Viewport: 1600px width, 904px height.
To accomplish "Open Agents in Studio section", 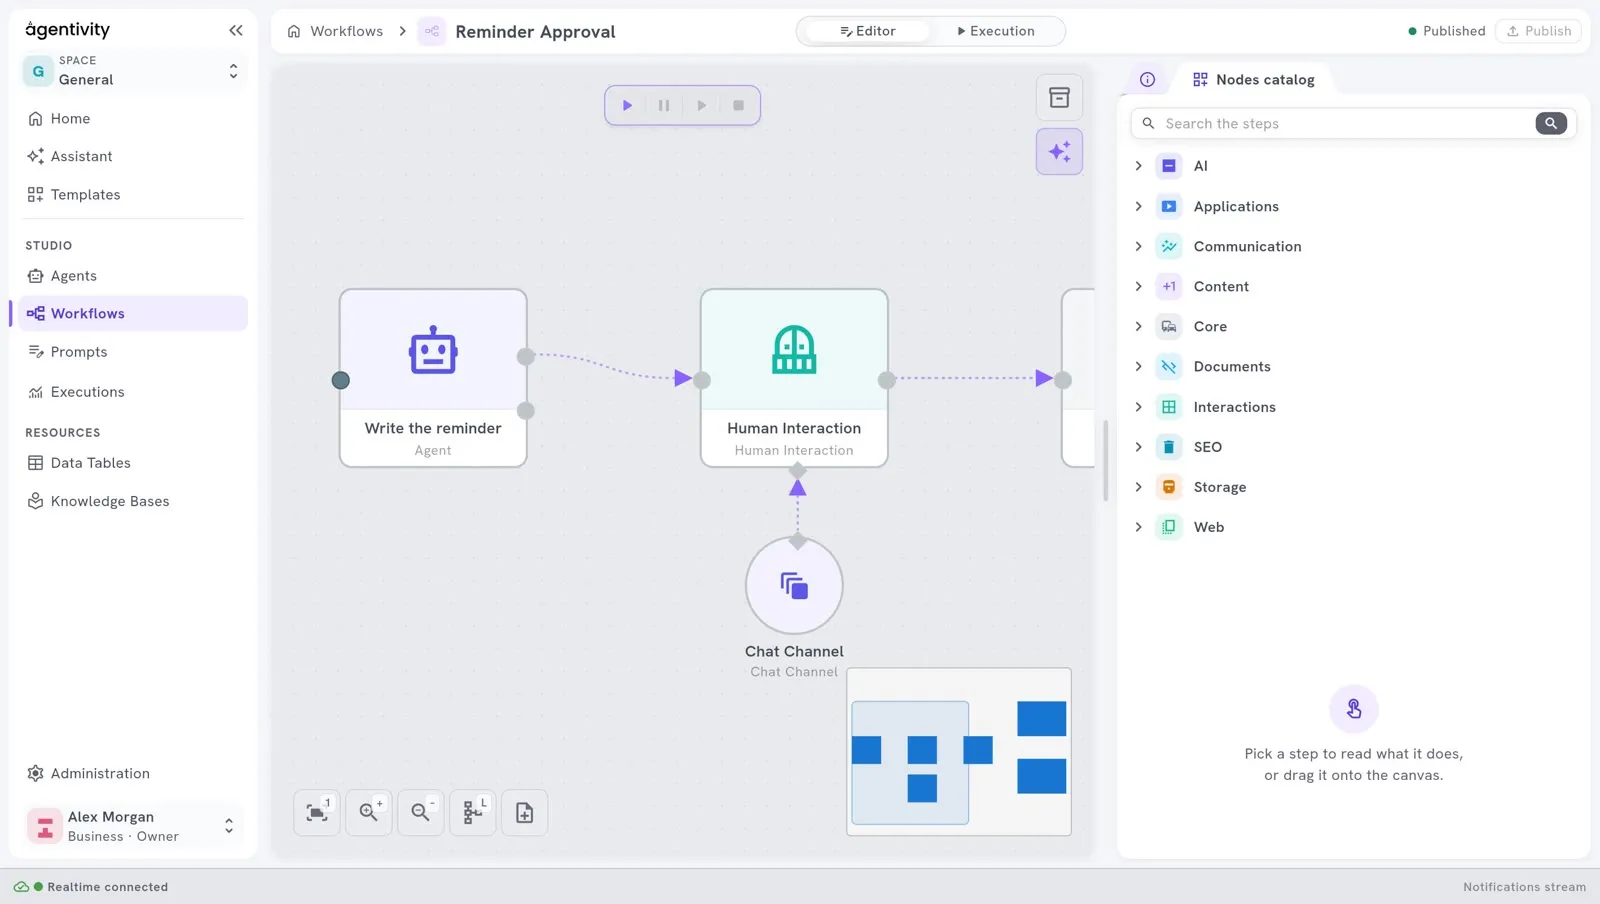I will (x=132, y=276).
